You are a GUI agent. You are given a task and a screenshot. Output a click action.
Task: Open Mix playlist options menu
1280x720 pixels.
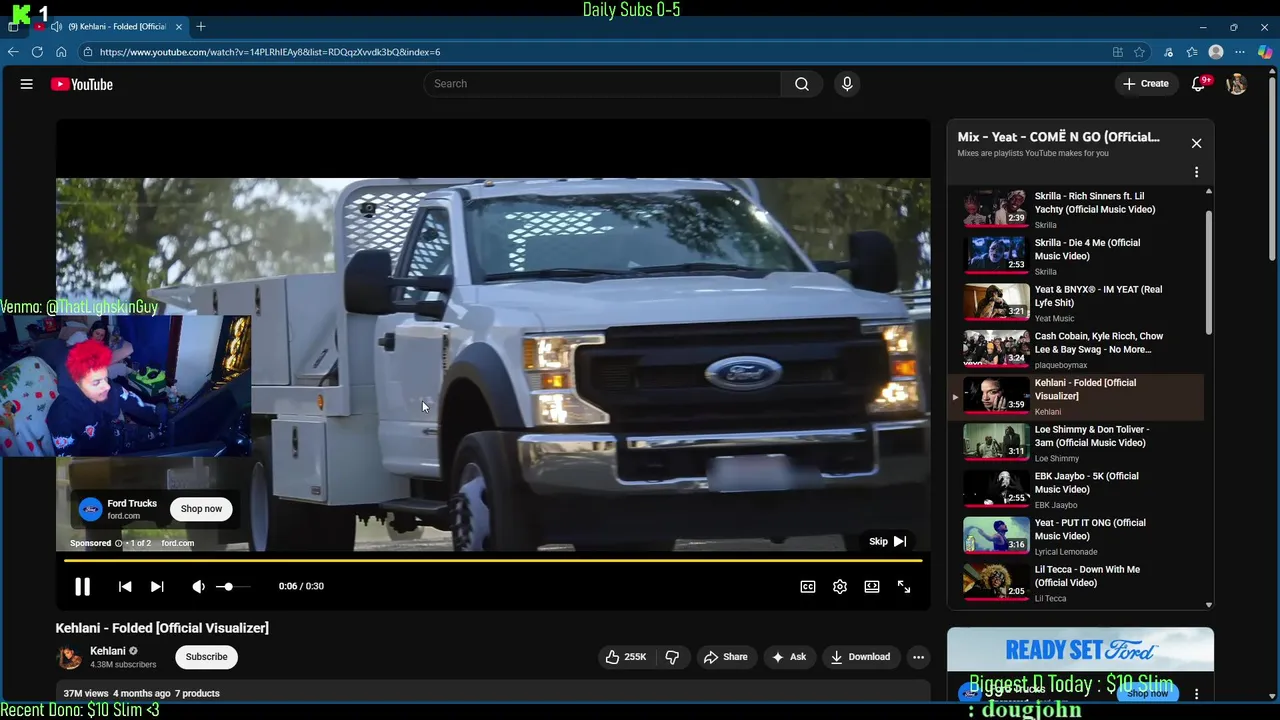coord(1196,172)
